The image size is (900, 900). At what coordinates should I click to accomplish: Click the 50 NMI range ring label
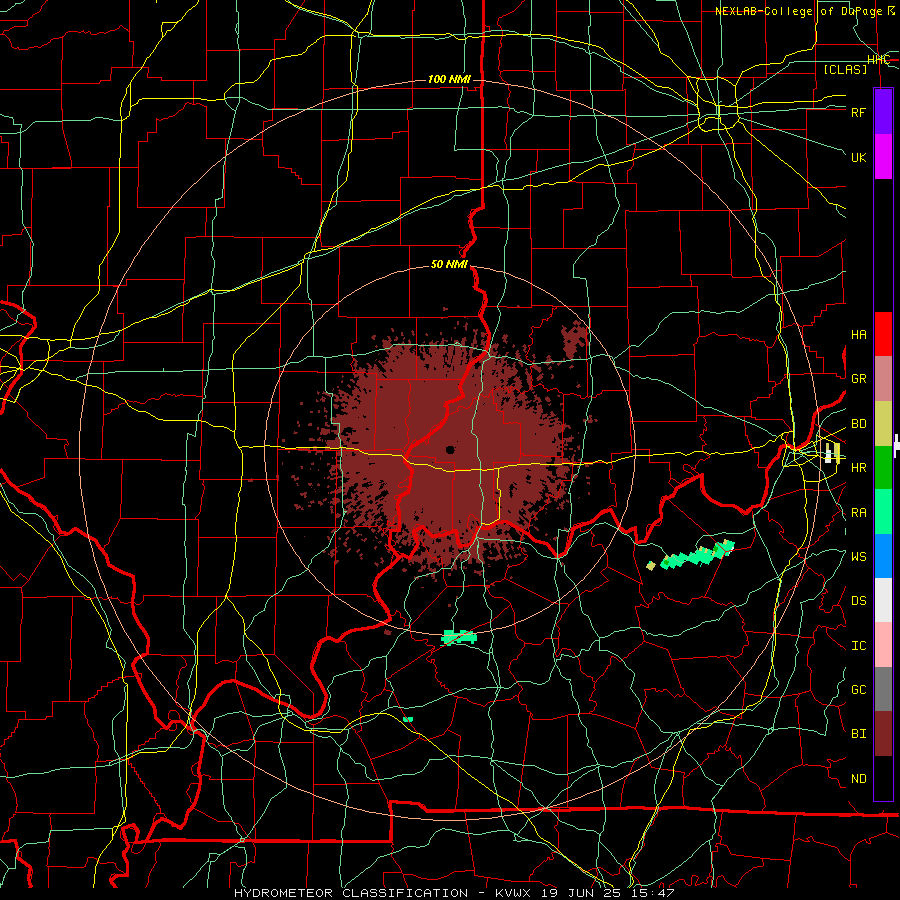click(x=449, y=264)
